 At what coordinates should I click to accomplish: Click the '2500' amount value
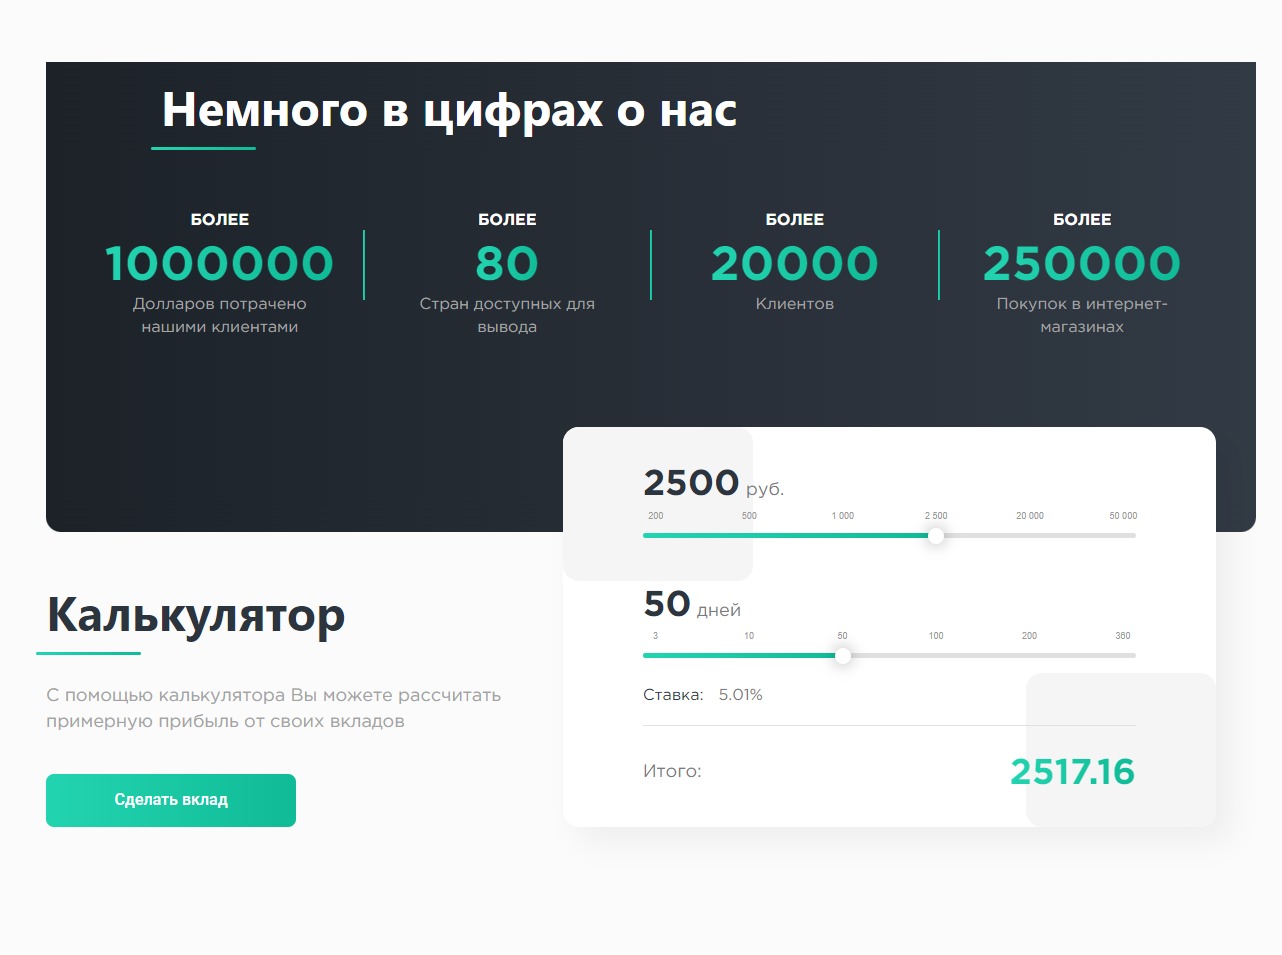[691, 483]
